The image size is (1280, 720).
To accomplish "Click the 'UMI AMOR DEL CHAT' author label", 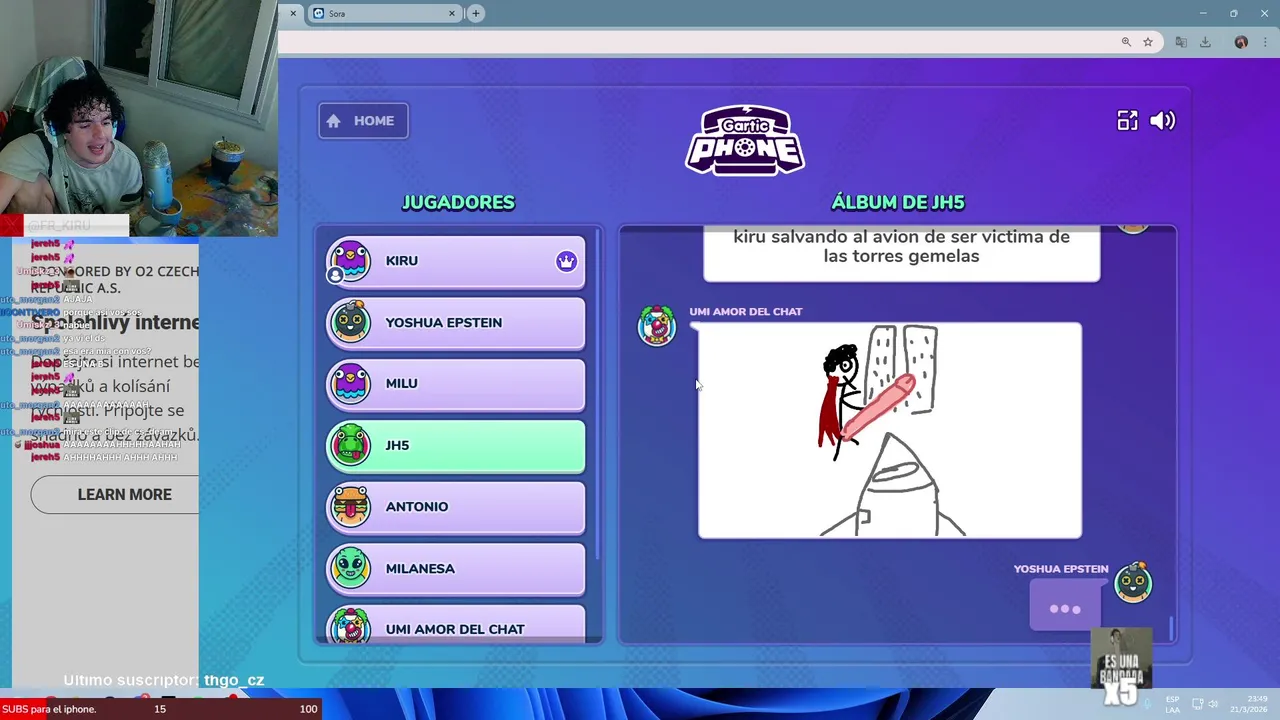I will click(746, 311).
